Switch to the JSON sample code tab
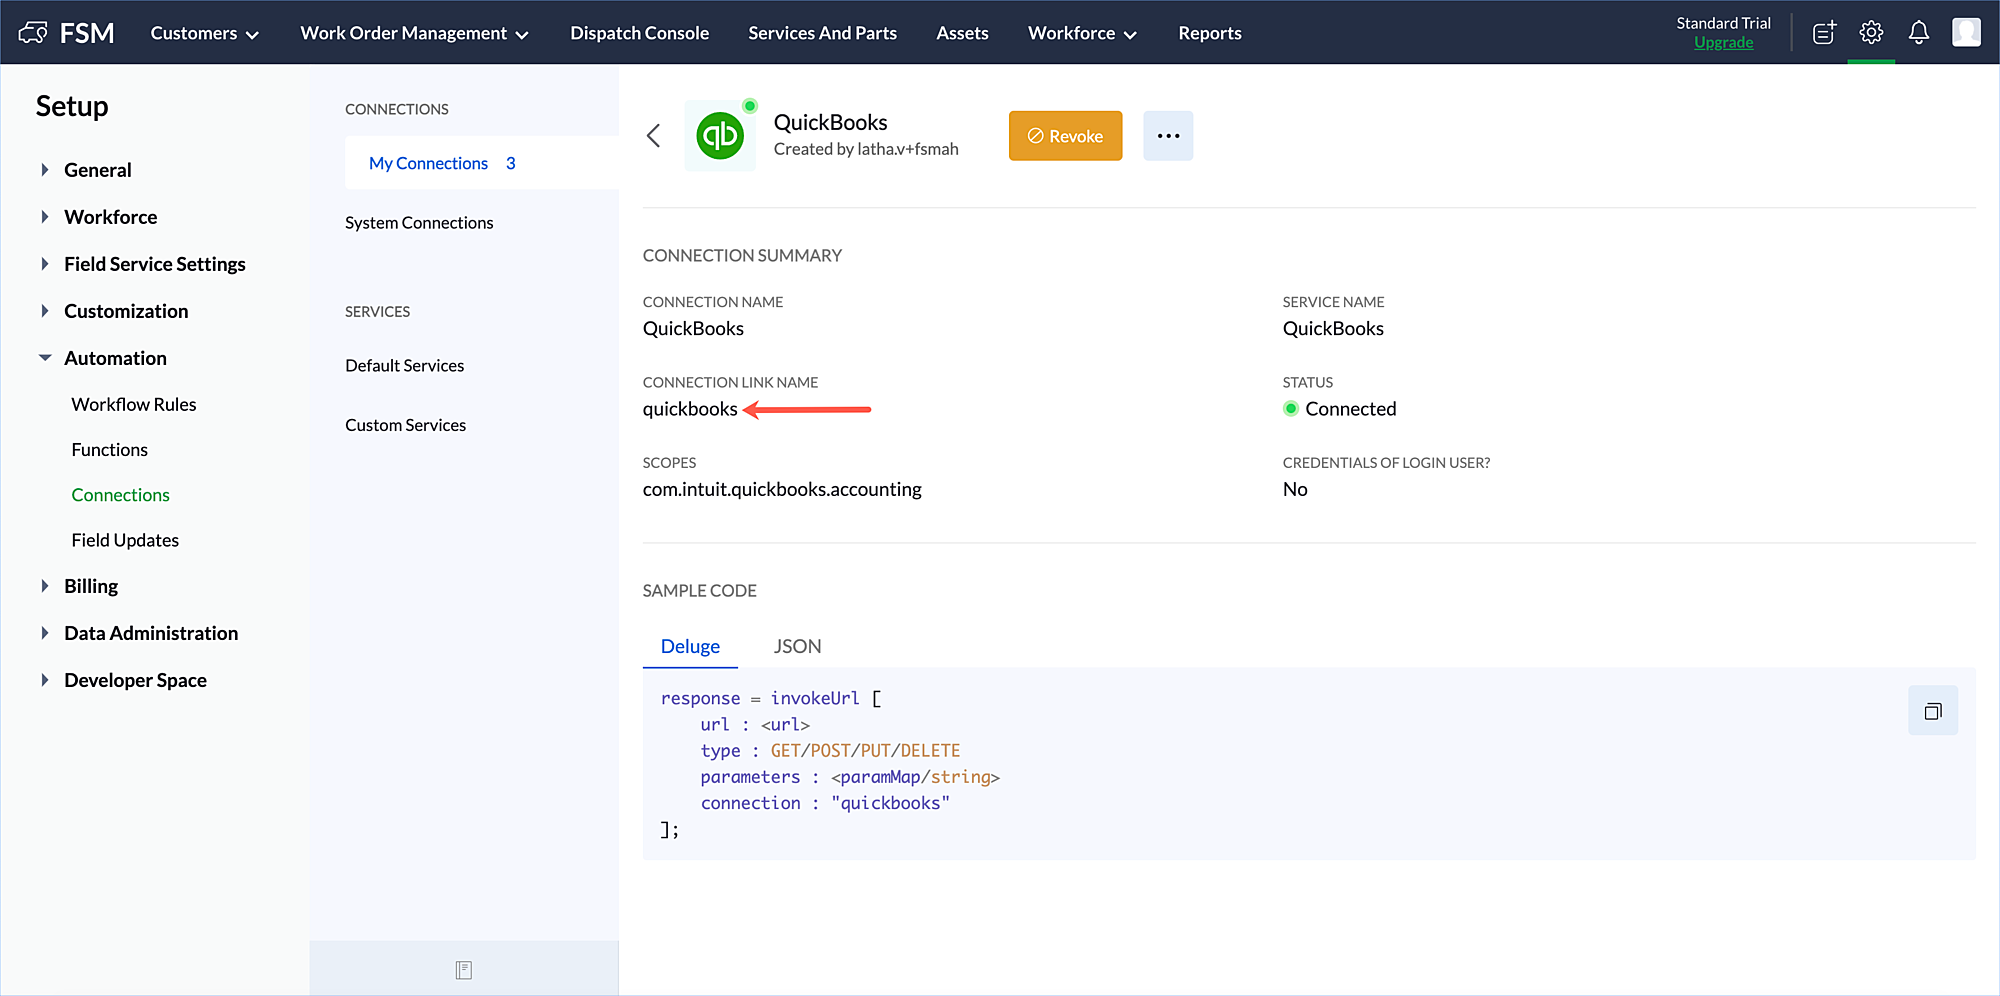 pos(797,646)
